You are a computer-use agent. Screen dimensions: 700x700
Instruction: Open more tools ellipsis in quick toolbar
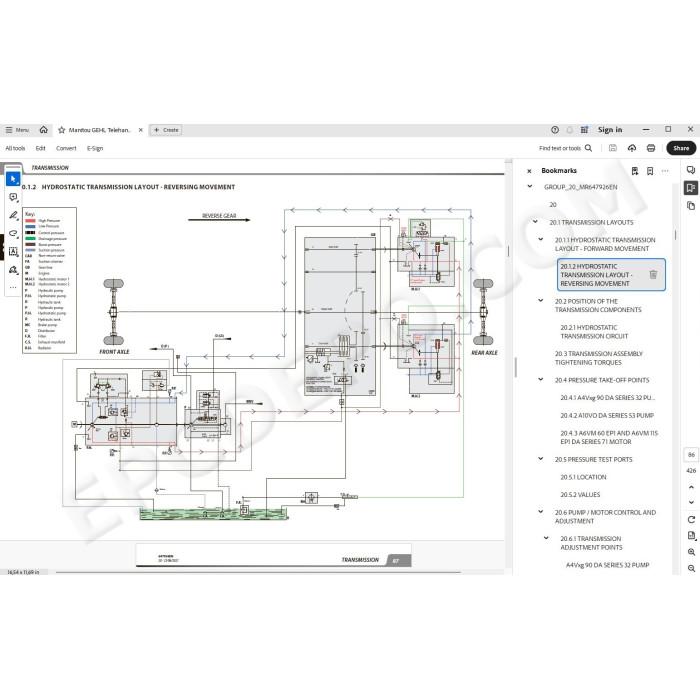click(x=13, y=288)
